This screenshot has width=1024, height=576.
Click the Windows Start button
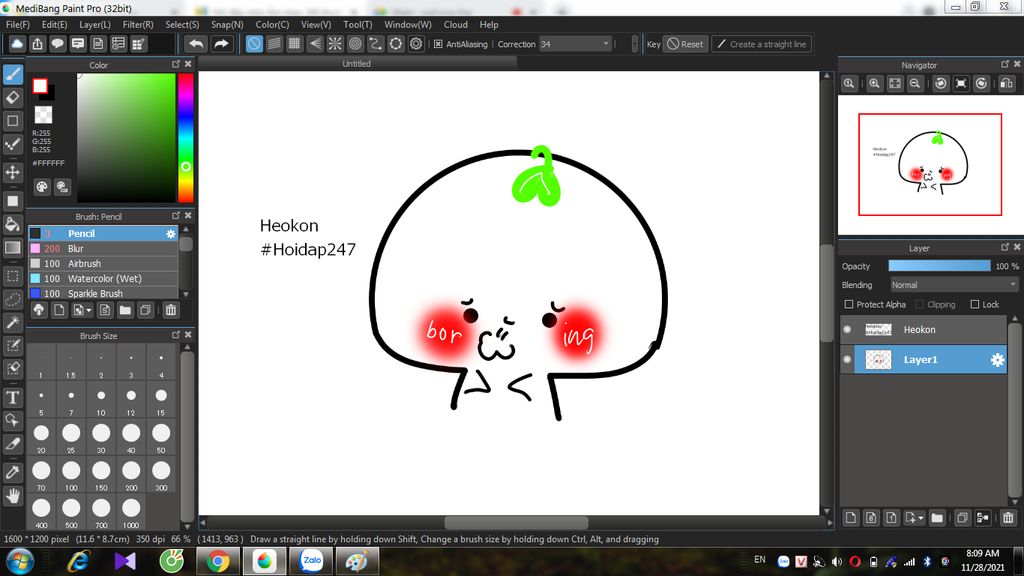(20, 562)
